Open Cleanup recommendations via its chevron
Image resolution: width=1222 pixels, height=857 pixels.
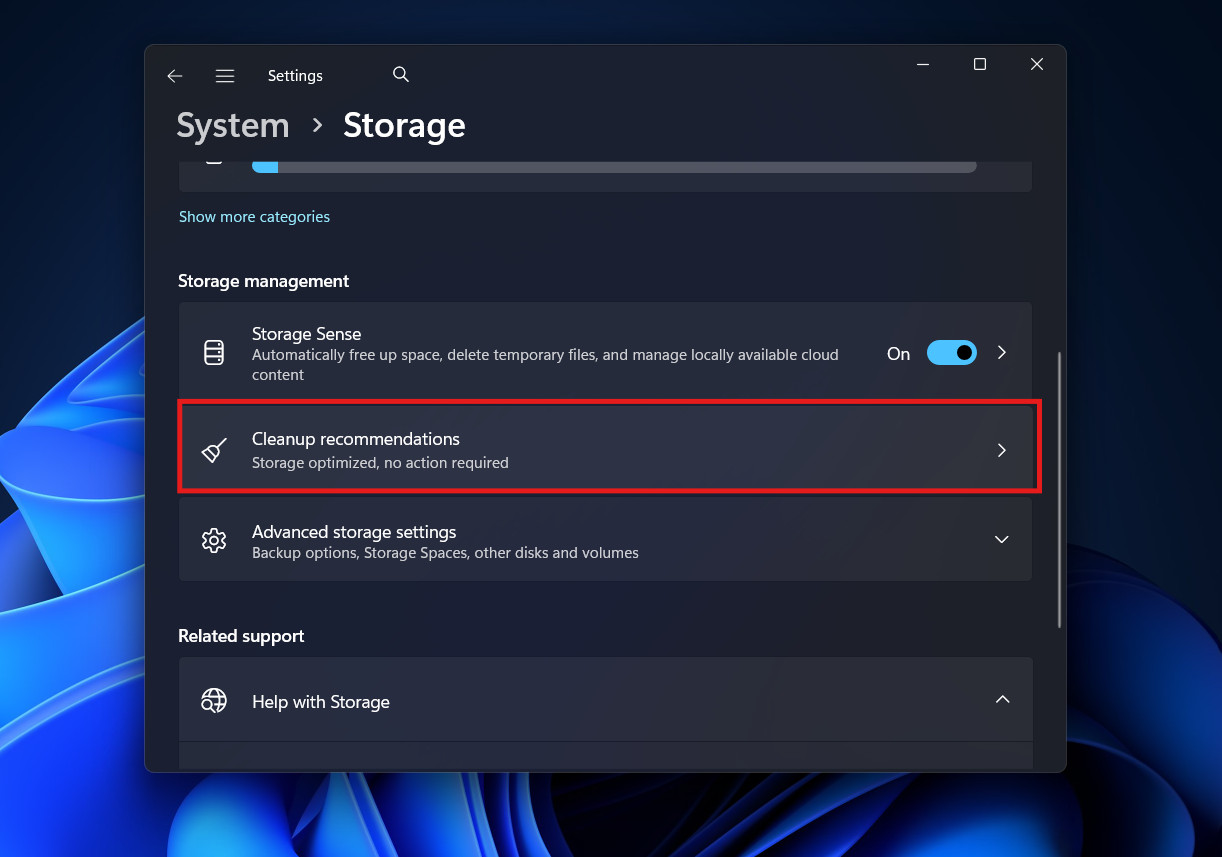point(1002,450)
